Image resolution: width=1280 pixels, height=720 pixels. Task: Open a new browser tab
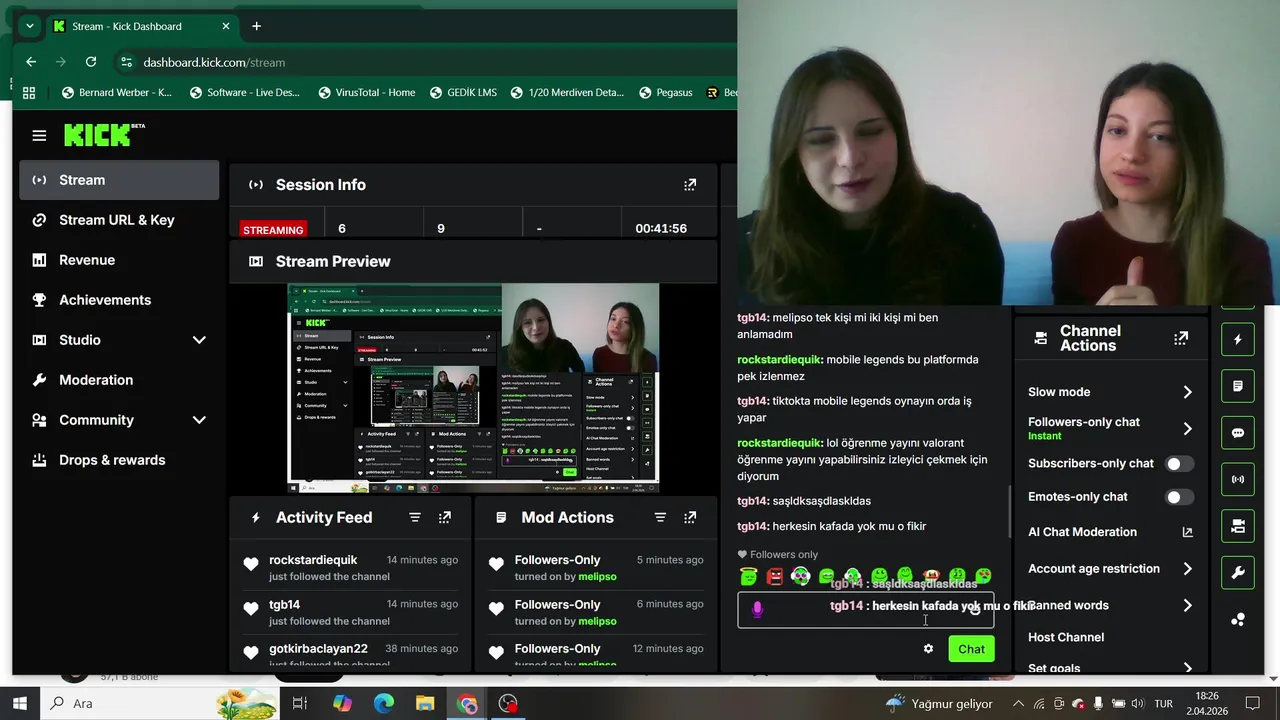[x=256, y=26]
